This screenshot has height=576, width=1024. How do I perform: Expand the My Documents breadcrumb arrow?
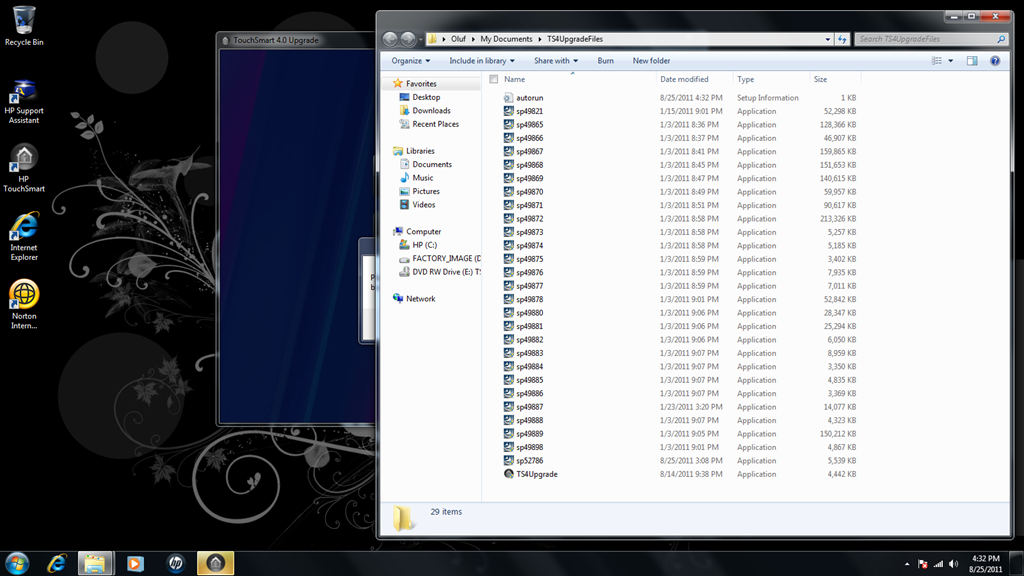[x=540, y=39]
